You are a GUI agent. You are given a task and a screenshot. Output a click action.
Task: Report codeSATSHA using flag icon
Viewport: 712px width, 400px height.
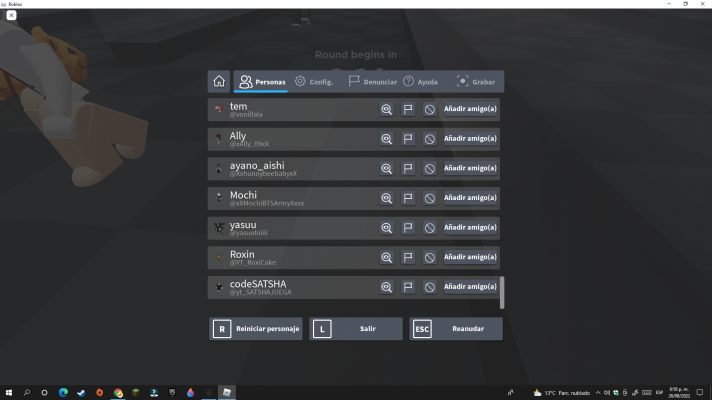pyautogui.click(x=408, y=287)
